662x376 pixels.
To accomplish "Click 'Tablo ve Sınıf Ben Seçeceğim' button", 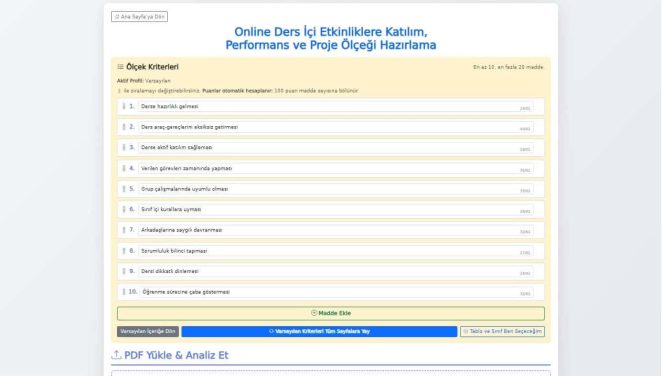I will tap(502, 331).
